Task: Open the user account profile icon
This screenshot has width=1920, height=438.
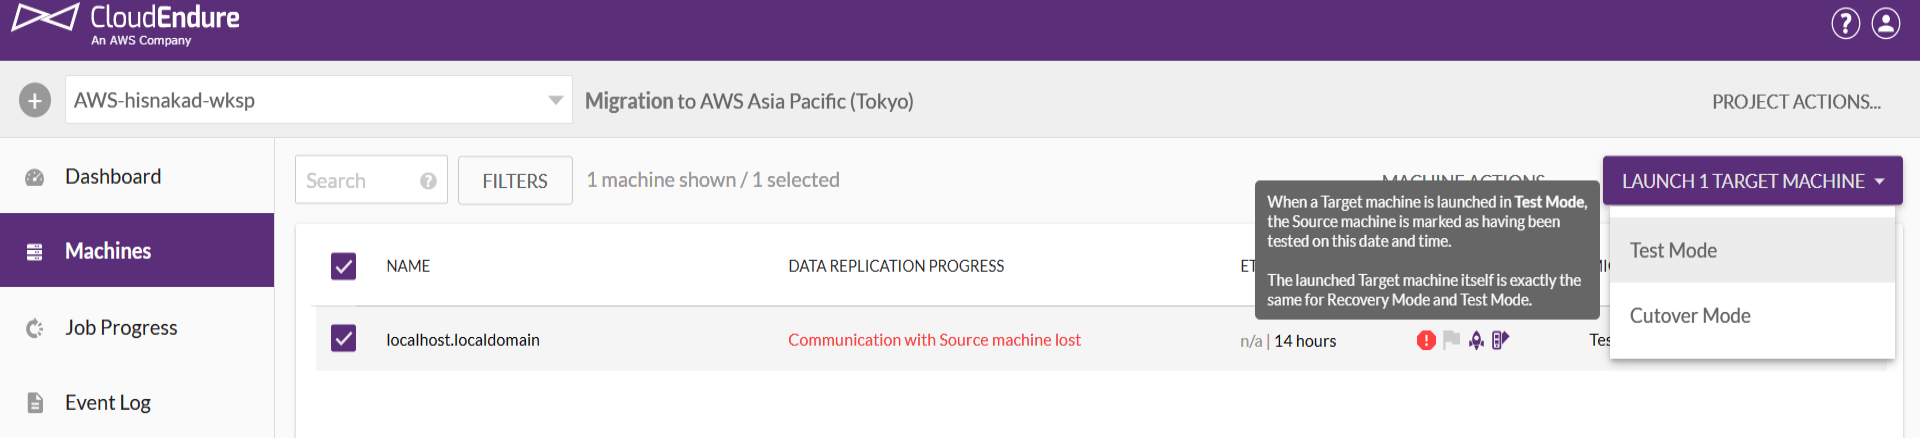Action: (x=1886, y=23)
